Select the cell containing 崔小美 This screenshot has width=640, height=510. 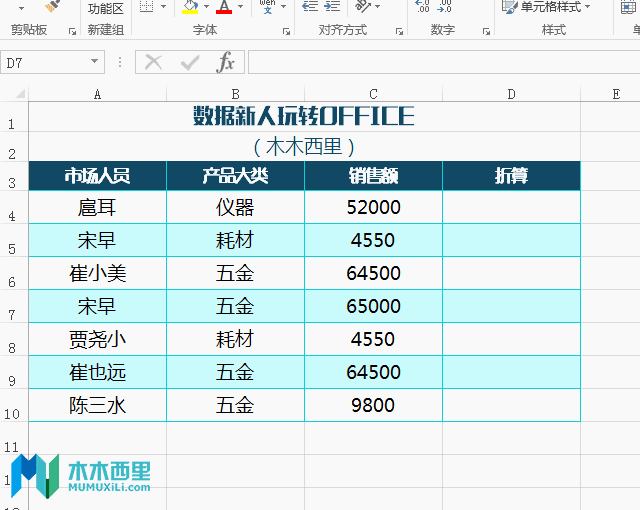(x=98, y=273)
